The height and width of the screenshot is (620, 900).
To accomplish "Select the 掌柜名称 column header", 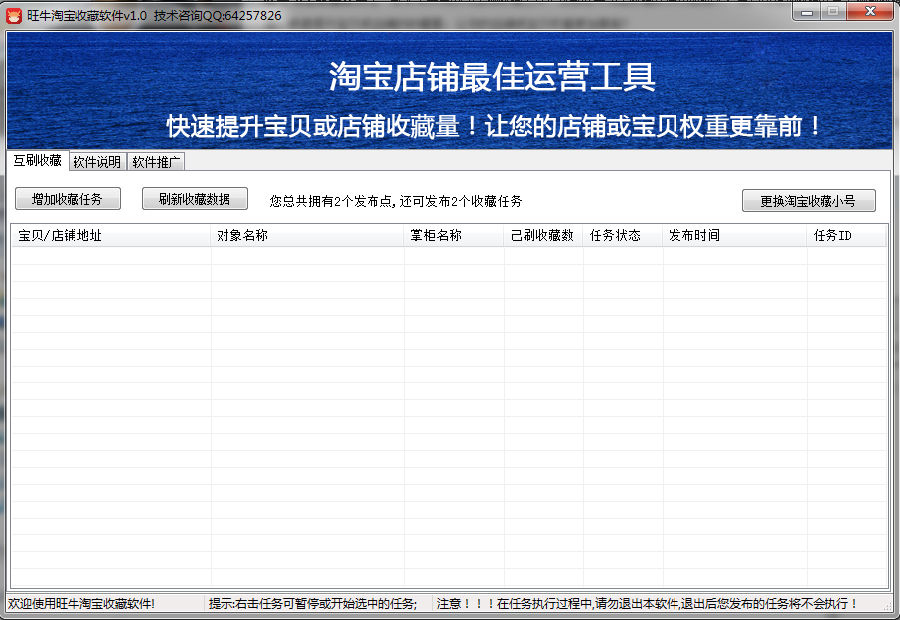I will pyautogui.click(x=454, y=236).
